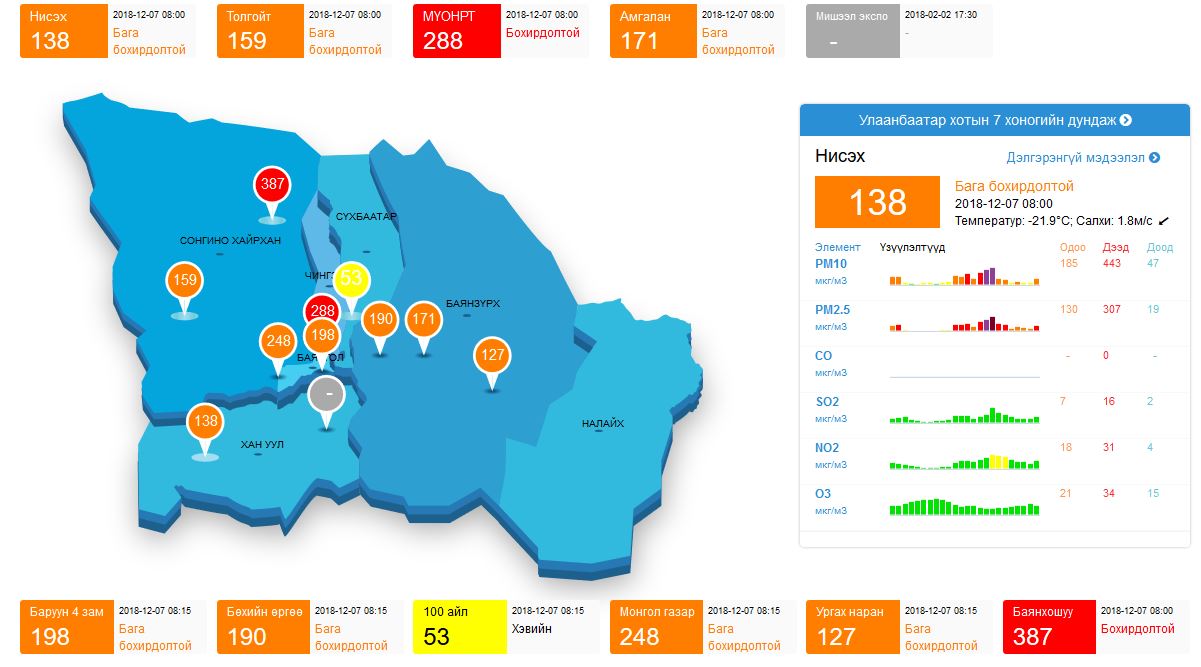
Task: Click the orange 171 map pin
Action: click(424, 320)
